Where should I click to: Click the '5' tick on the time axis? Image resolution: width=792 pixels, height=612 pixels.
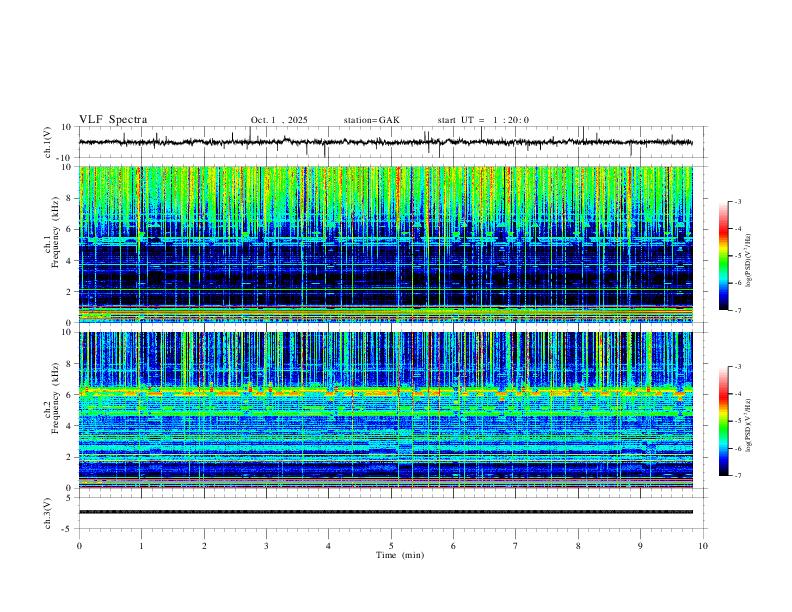click(x=391, y=546)
